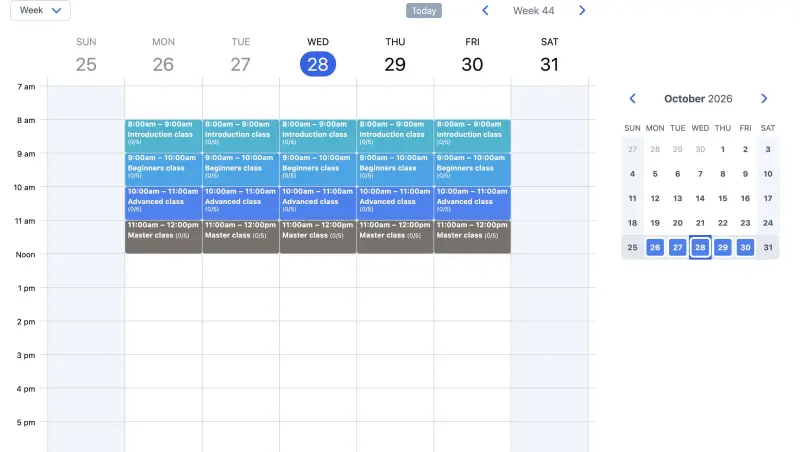The width and height of the screenshot is (800, 452).
Task: Open Tuesday 10:00am Advanced class
Action: (241, 203)
